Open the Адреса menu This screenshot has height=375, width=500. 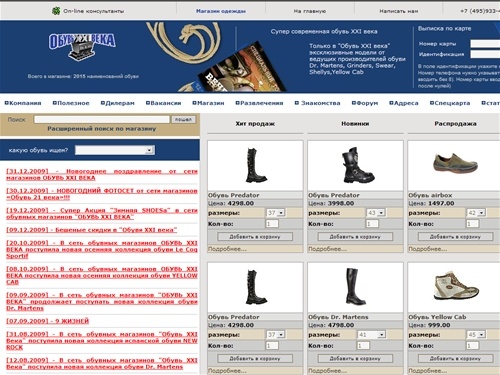pyautogui.click(x=404, y=103)
